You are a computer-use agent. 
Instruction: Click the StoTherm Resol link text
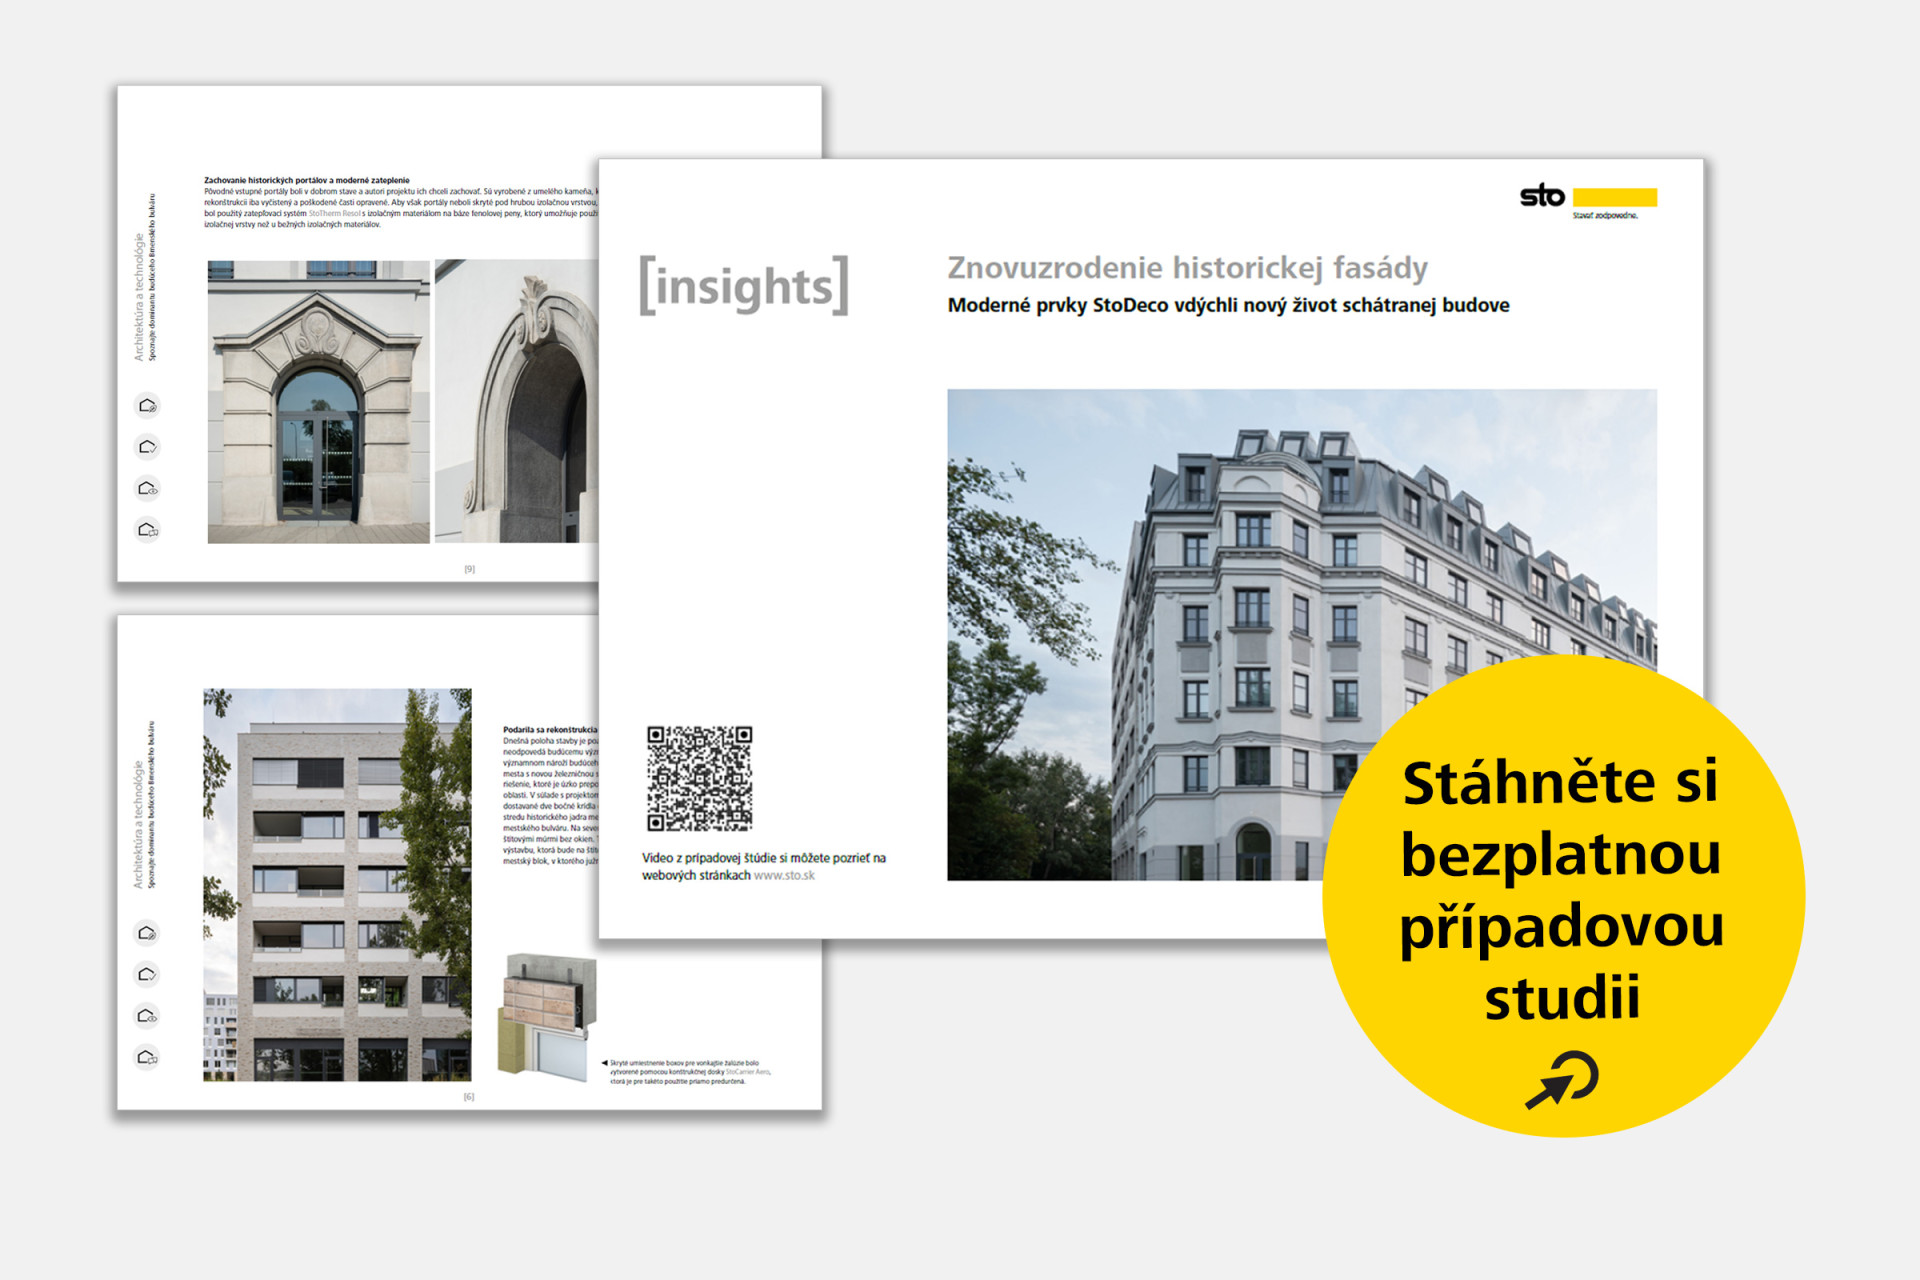pyautogui.click(x=334, y=213)
